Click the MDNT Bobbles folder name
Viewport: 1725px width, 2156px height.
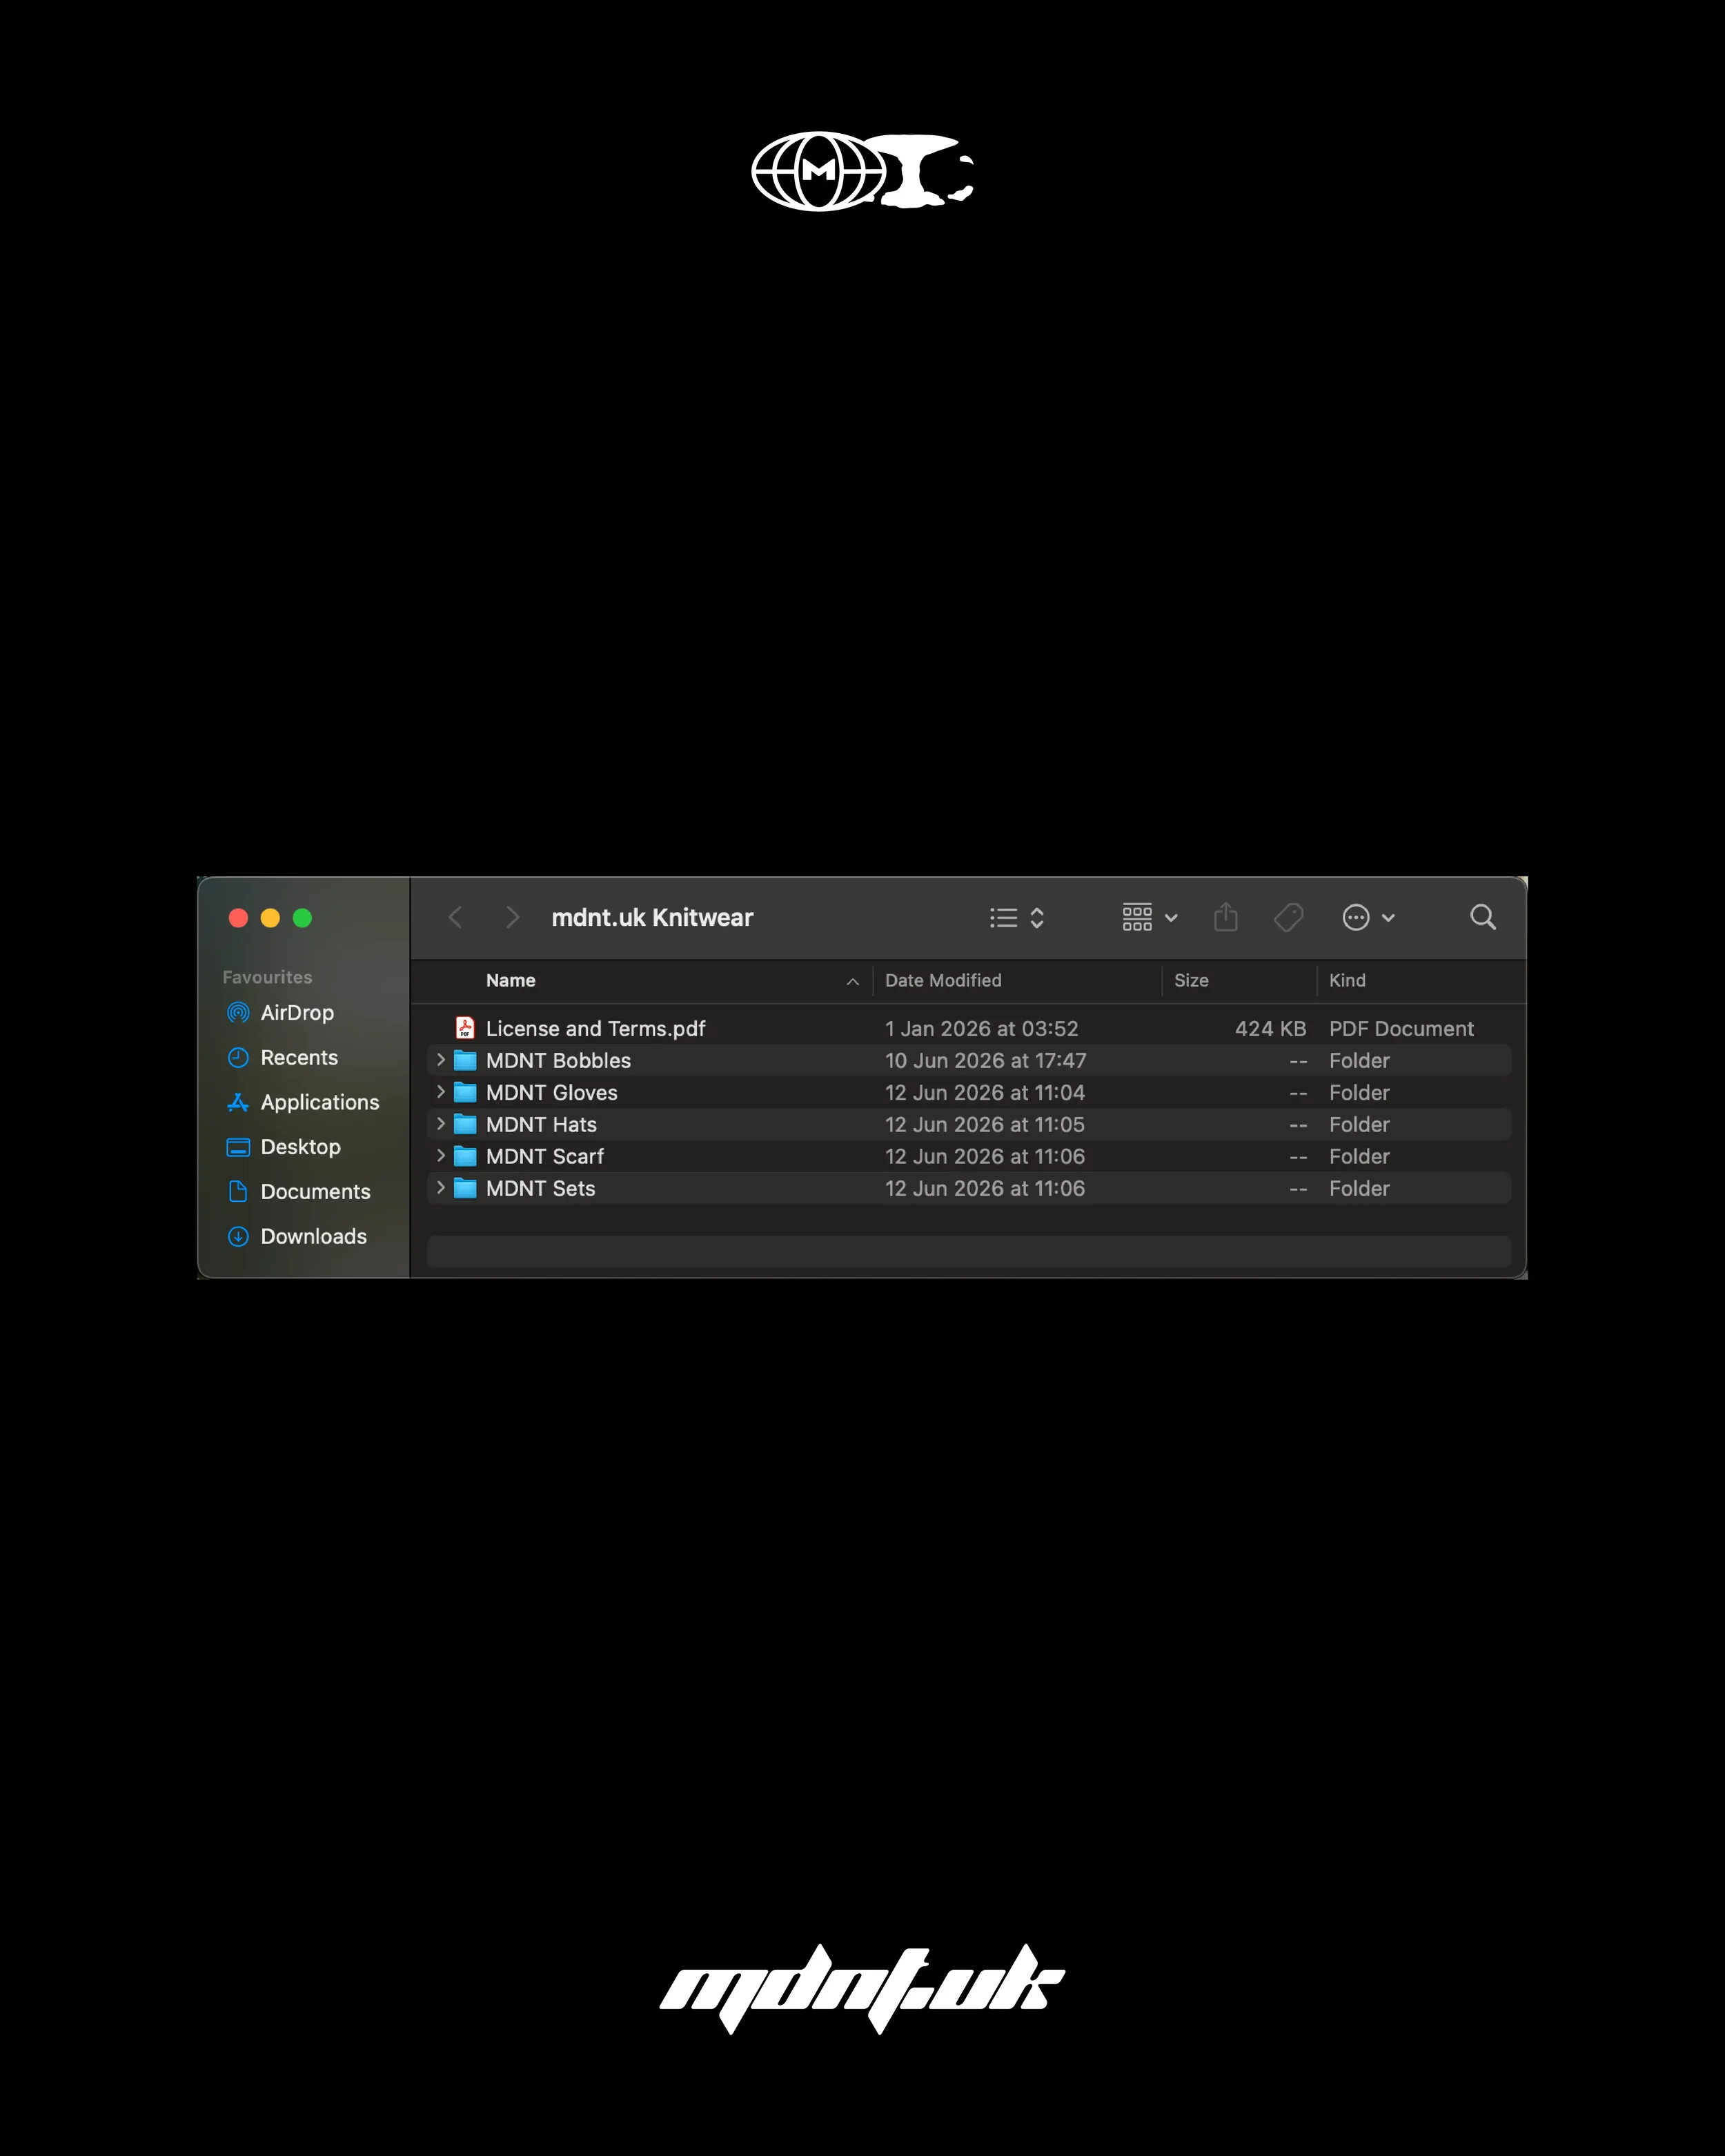(x=558, y=1061)
